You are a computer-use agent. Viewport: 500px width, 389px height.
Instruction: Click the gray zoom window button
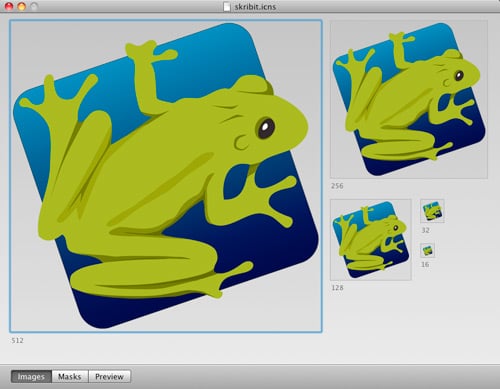click(x=34, y=6)
